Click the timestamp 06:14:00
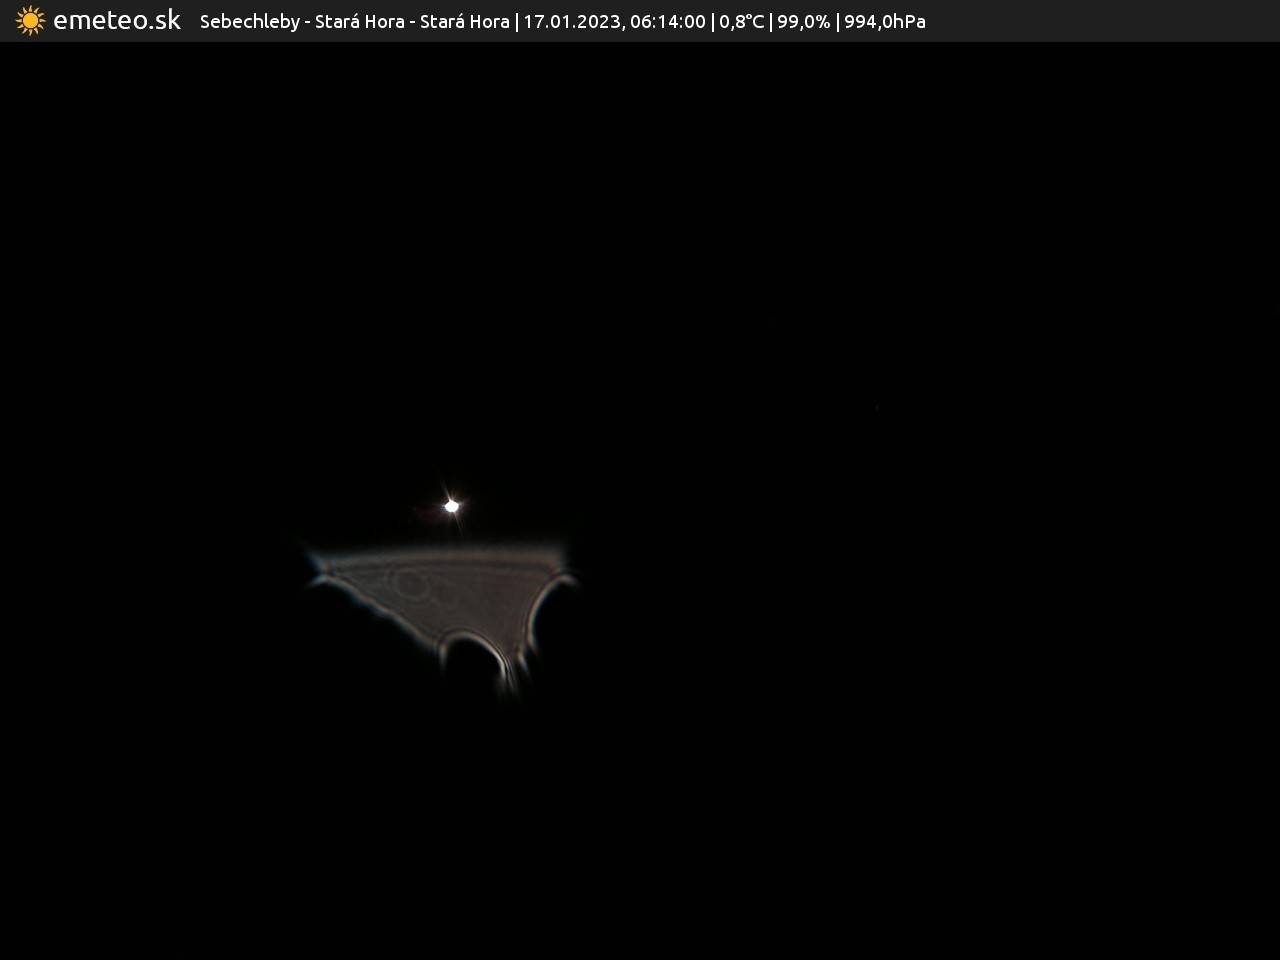 (x=667, y=22)
